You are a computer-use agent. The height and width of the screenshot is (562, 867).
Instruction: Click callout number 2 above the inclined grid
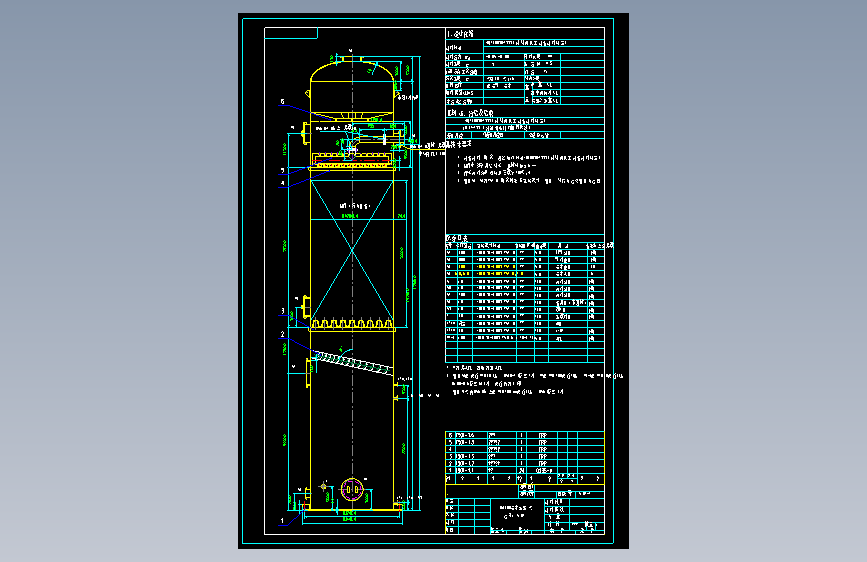pyautogui.click(x=283, y=334)
